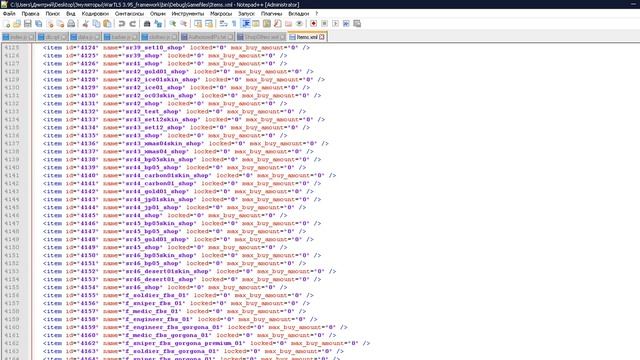640x360 pixels.
Task: Click the Paste toolbar icon
Action: (x=107, y=24)
